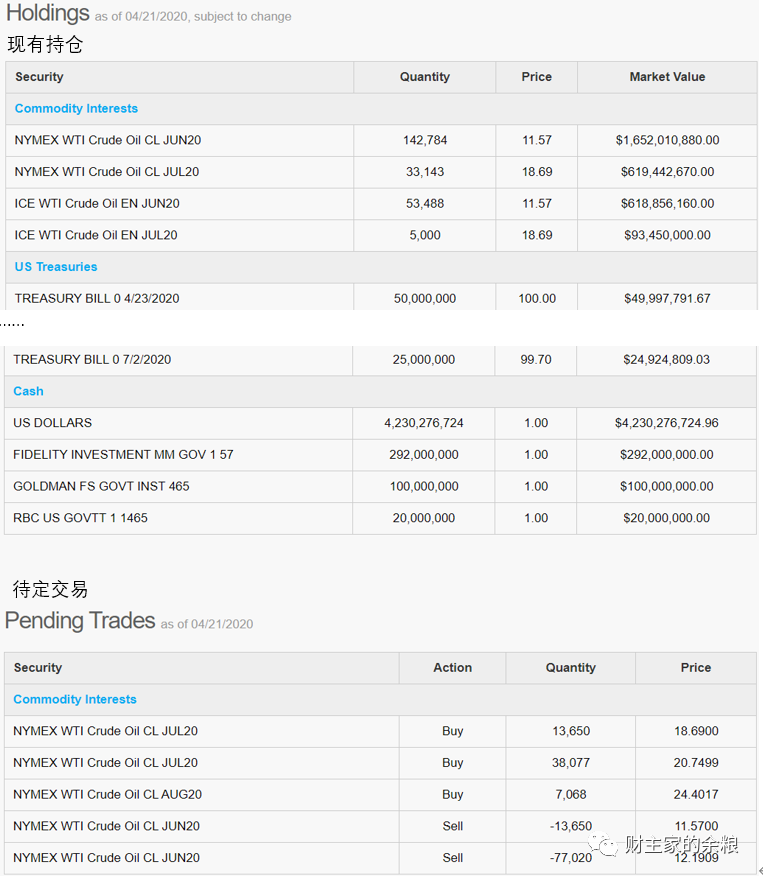The width and height of the screenshot is (763, 878).
Task: Select ICE WTI Crude Oil EN JUL20 holding
Action: tap(96, 235)
